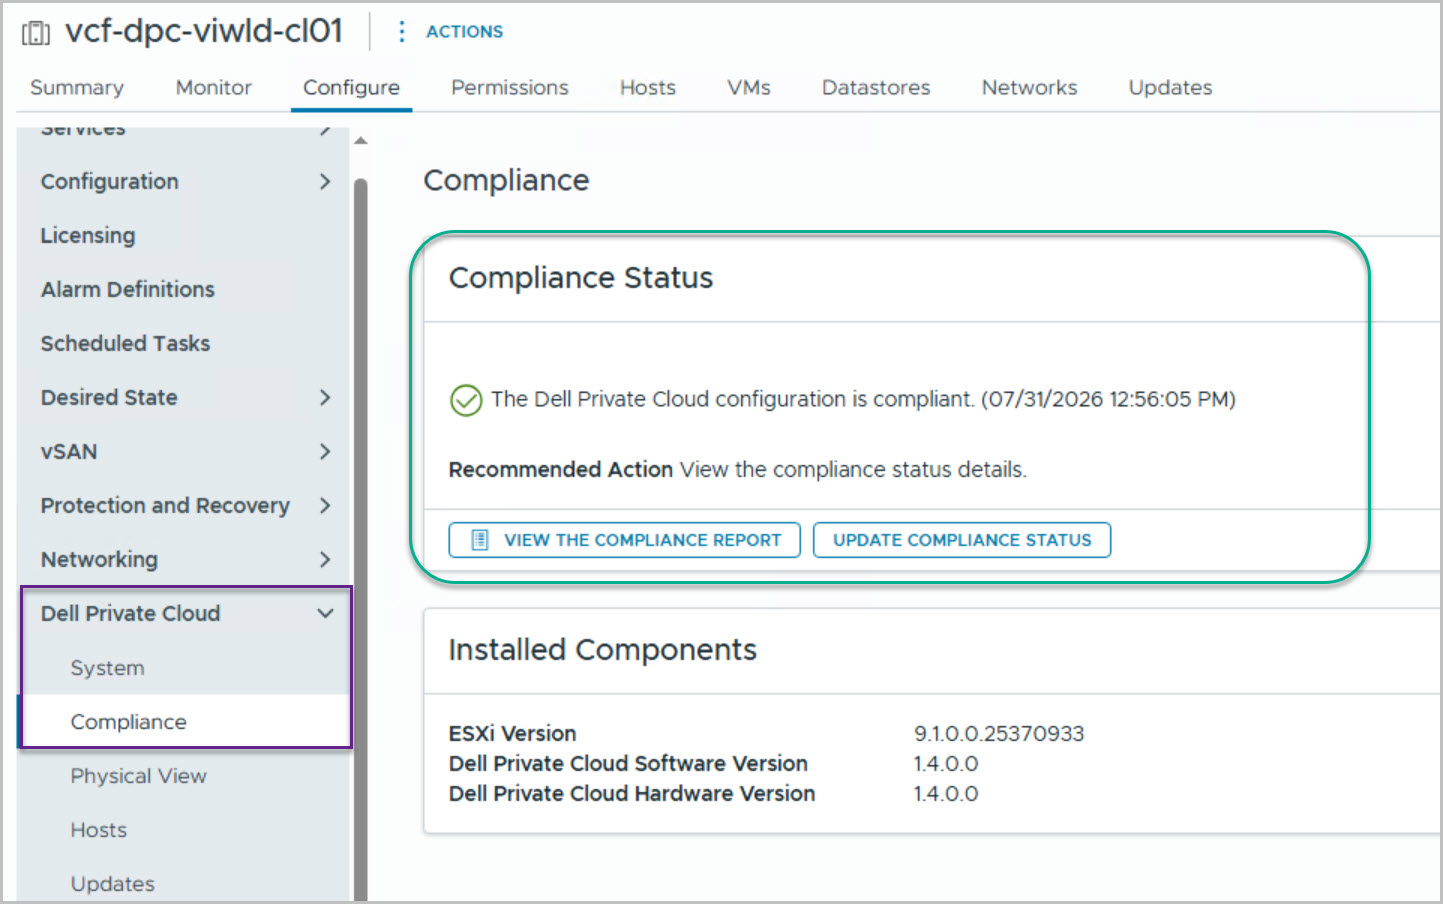This screenshot has width=1443, height=904.
Task: Go to the top Updates tab
Action: click(x=1170, y=88)
